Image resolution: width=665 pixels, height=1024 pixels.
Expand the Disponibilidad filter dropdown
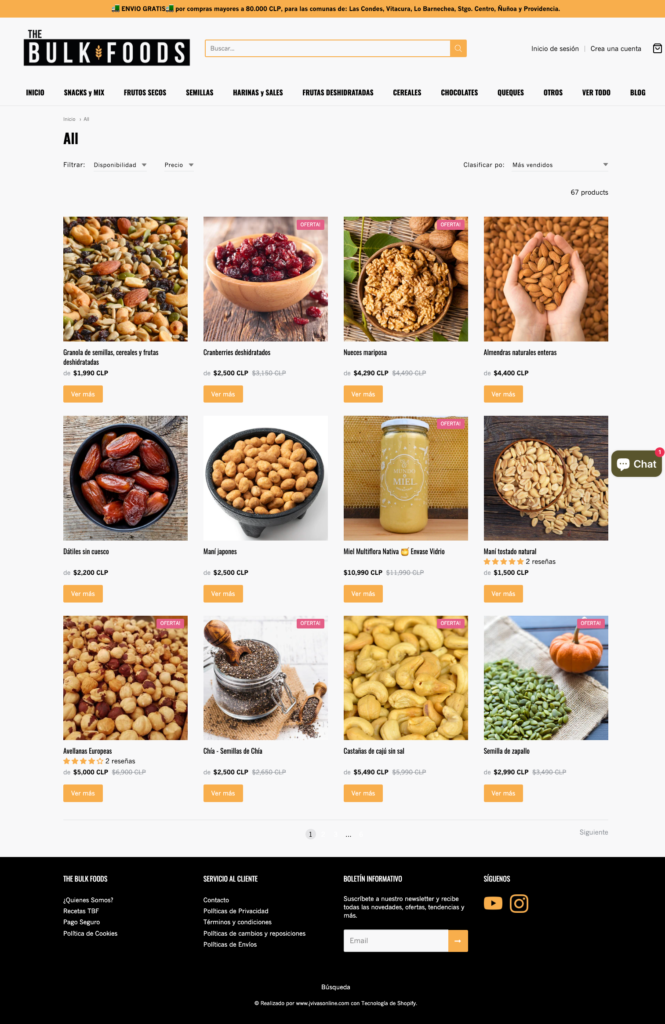(120, 165)
